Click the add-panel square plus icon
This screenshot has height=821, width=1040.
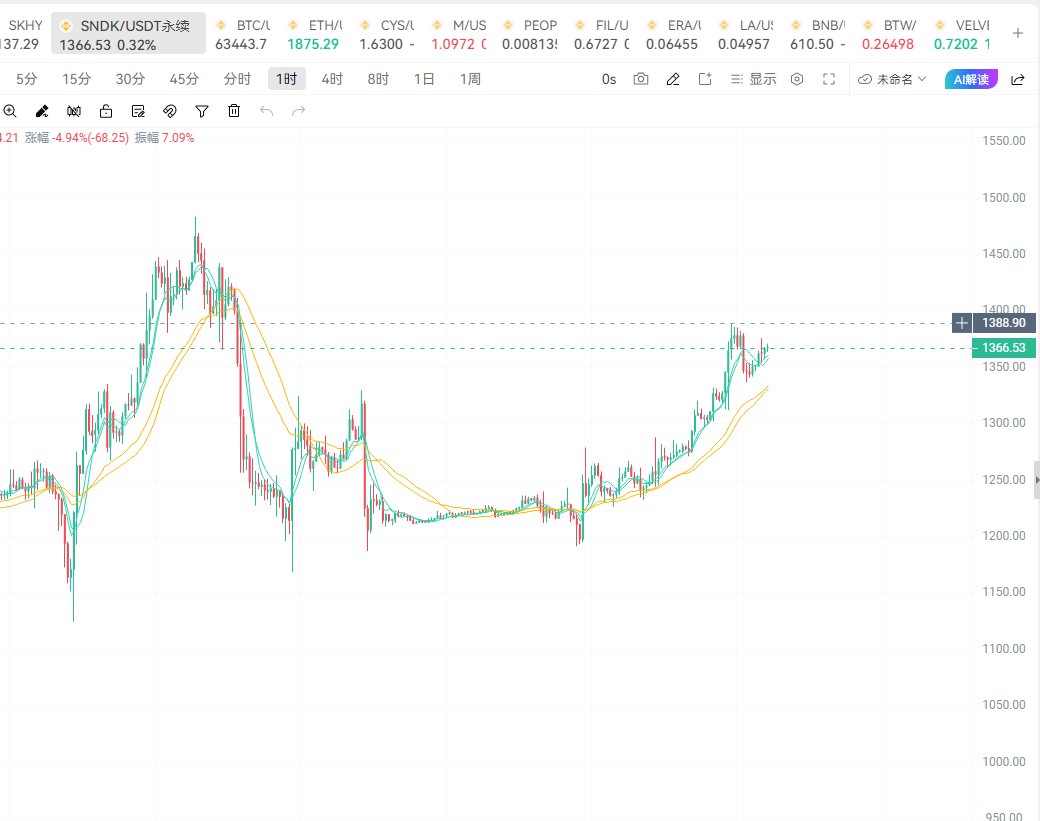[705, 79]
